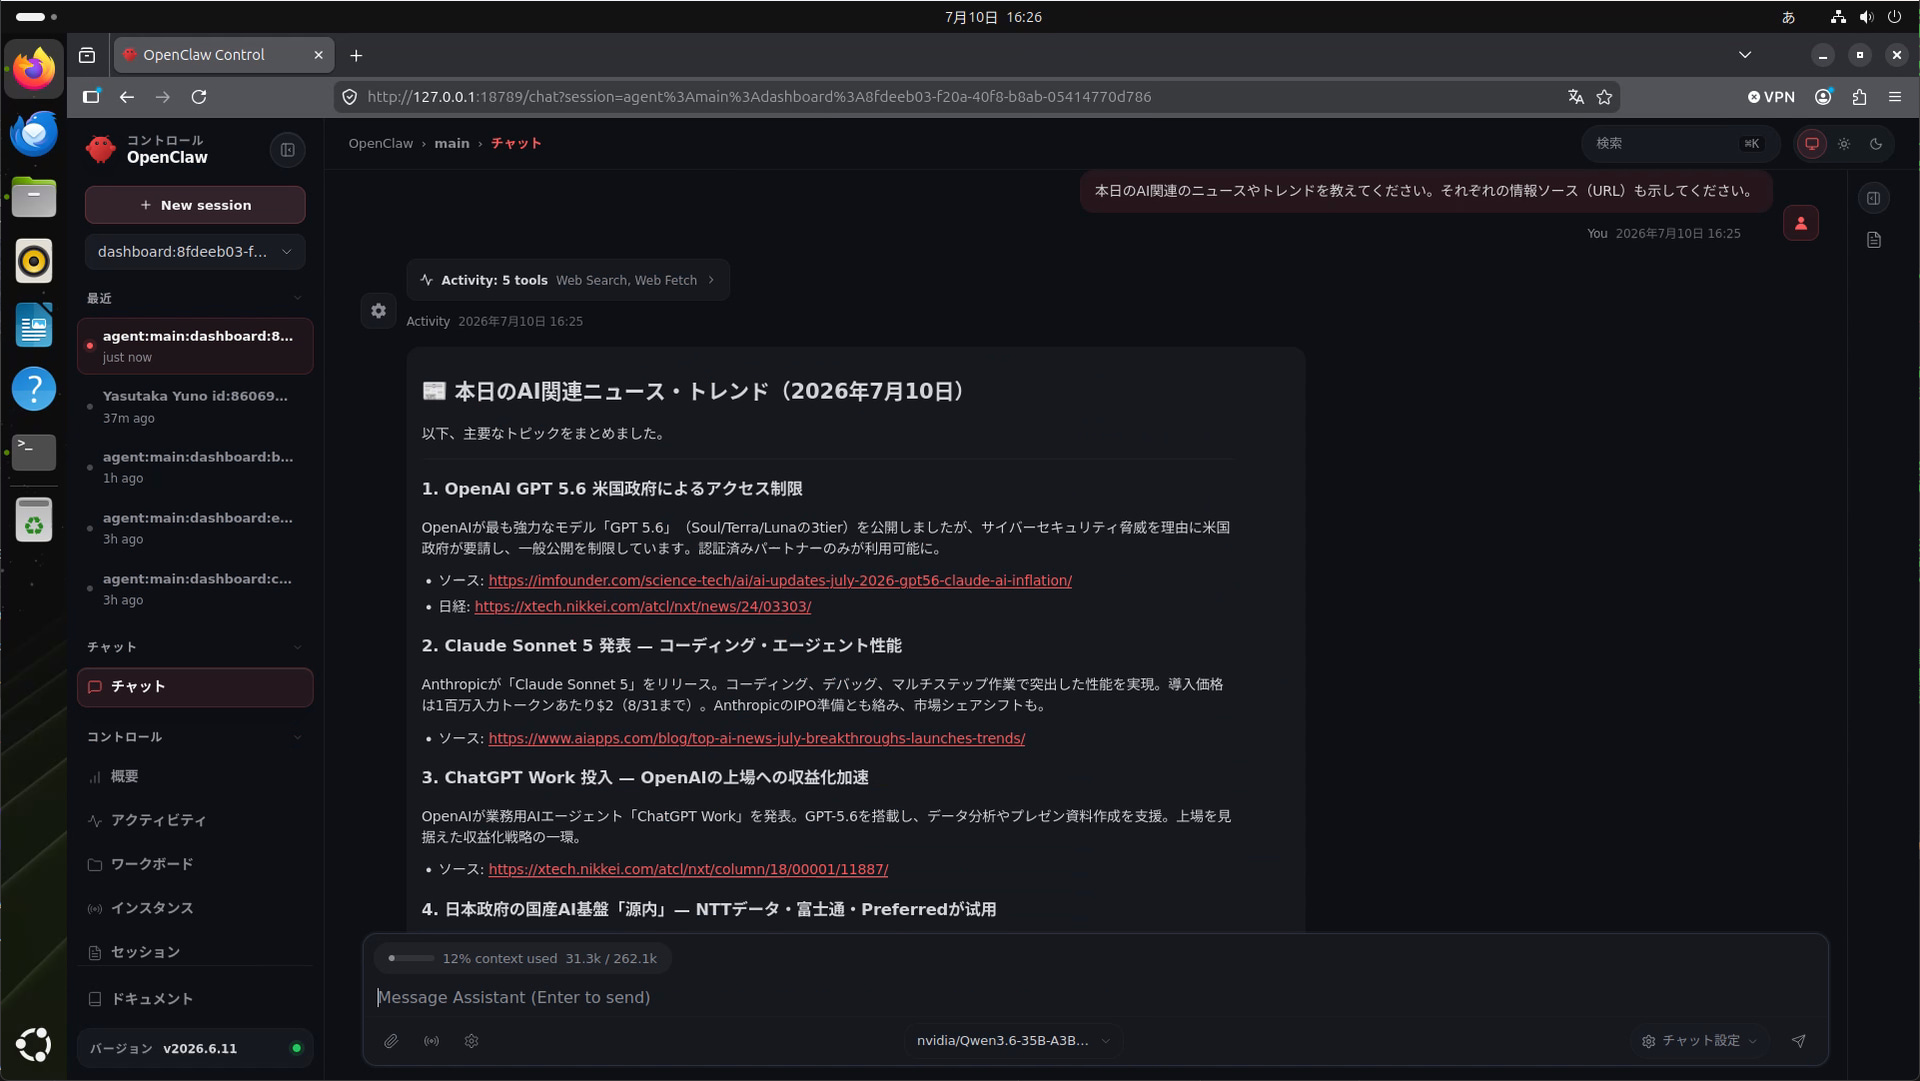The height and width of the screenshot is (1081, 1920).
Task: Open document icon on right rail
Action: tap(1873, 240)
